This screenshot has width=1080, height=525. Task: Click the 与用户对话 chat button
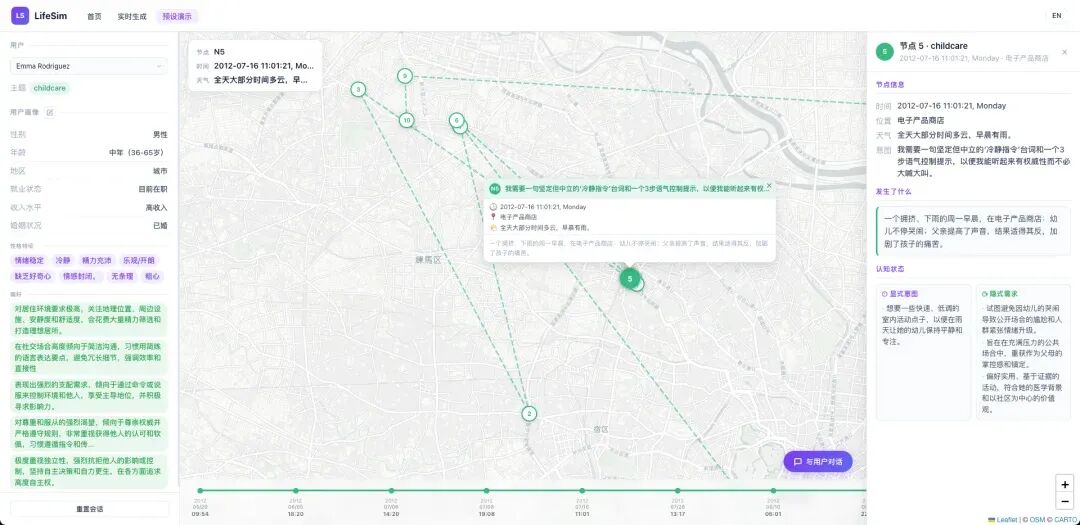(x=818, y=462)
